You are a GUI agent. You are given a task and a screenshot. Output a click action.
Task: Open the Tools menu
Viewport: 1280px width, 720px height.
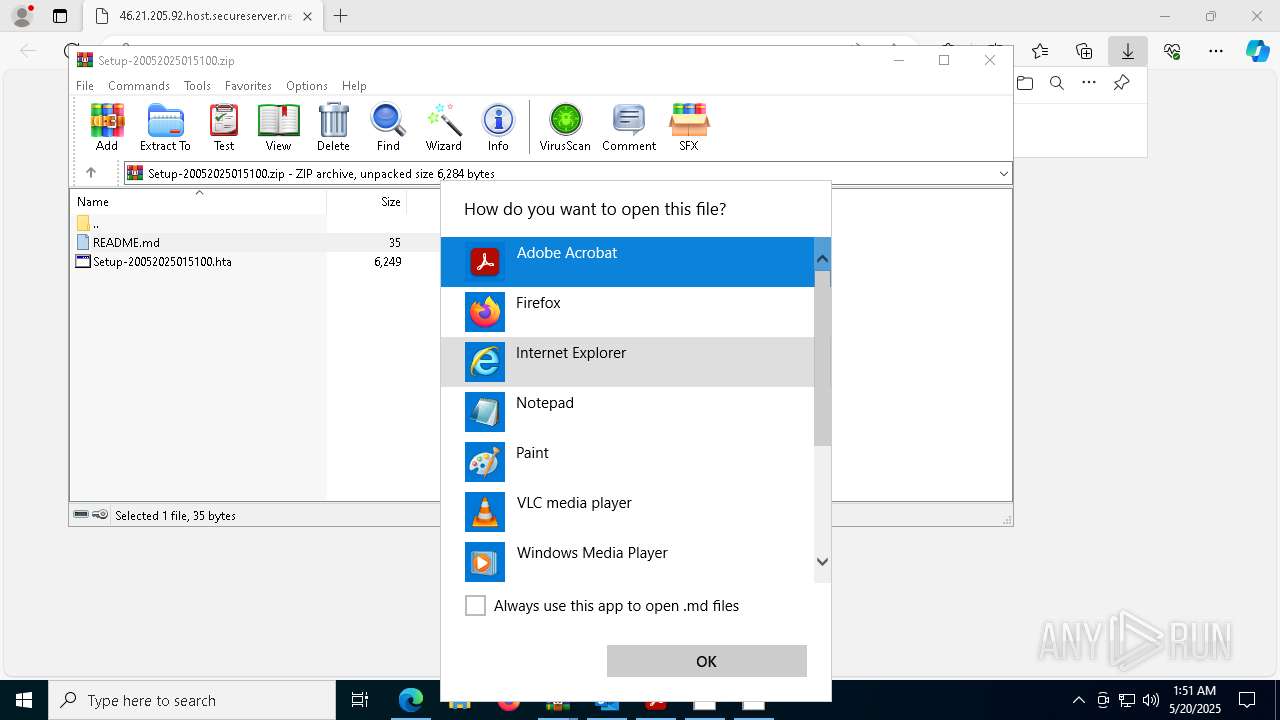pyautogui.click(x=197, y=86)
